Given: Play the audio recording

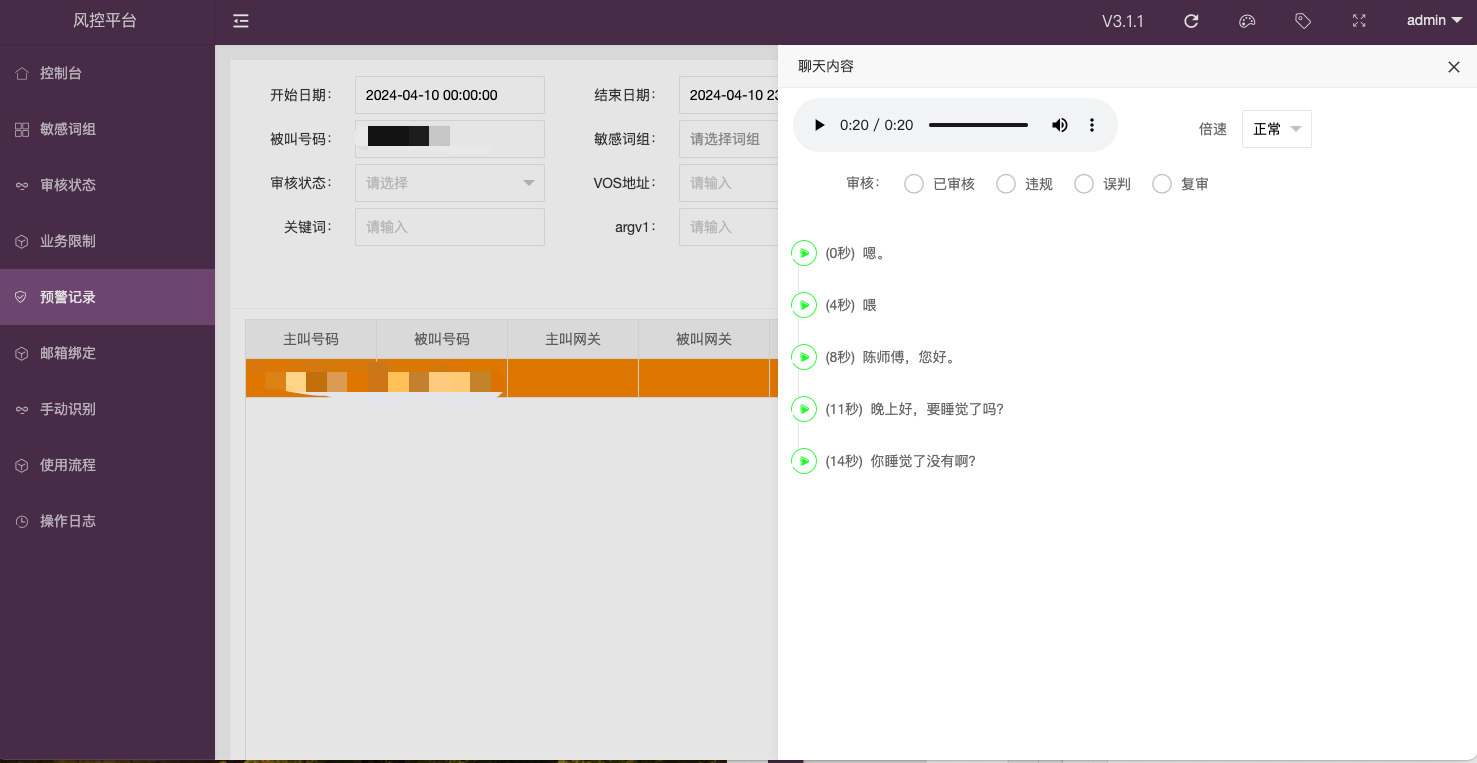Looking at the screenshot, I should tap(820, 125).
